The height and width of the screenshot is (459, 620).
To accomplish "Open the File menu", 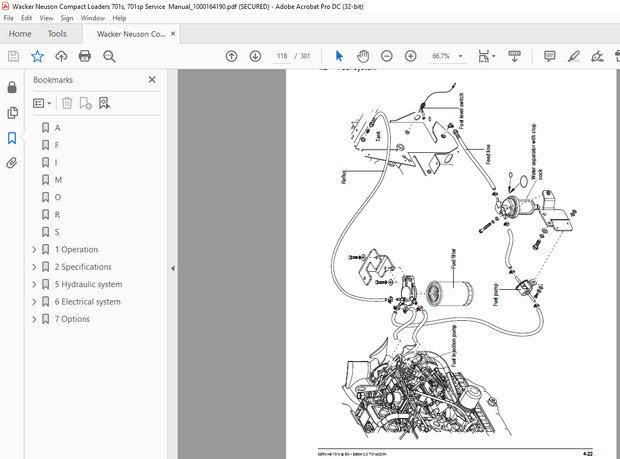I will click(x=8, y=18).
